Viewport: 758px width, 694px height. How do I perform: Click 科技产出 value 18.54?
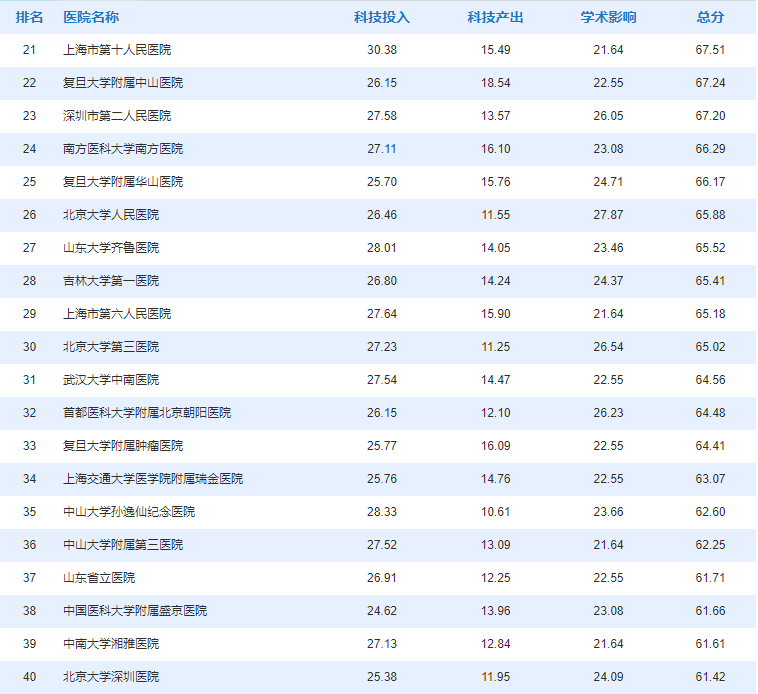pyautogui.click(x=496, y=83)
